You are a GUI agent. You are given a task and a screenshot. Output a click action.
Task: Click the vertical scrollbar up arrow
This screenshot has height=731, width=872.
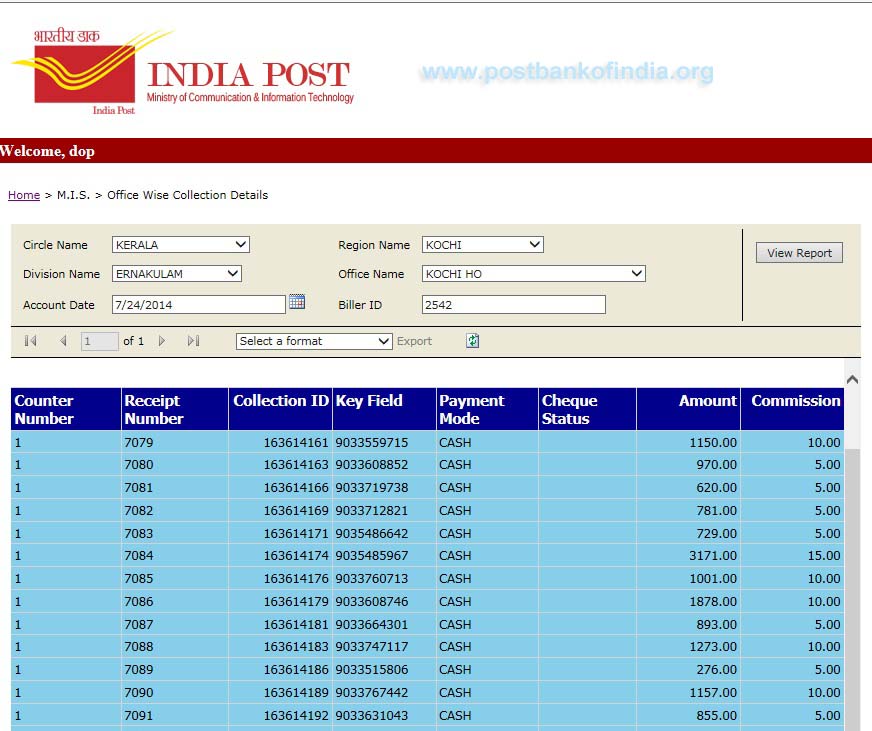853,379
